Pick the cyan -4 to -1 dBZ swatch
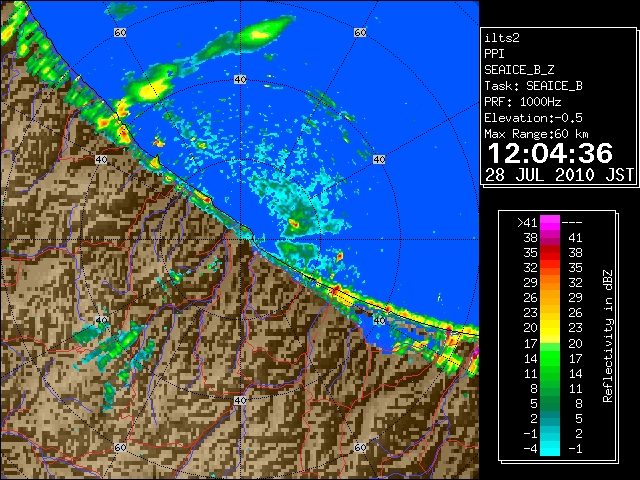Screen dimensions: 640x480 click(550, 448)
